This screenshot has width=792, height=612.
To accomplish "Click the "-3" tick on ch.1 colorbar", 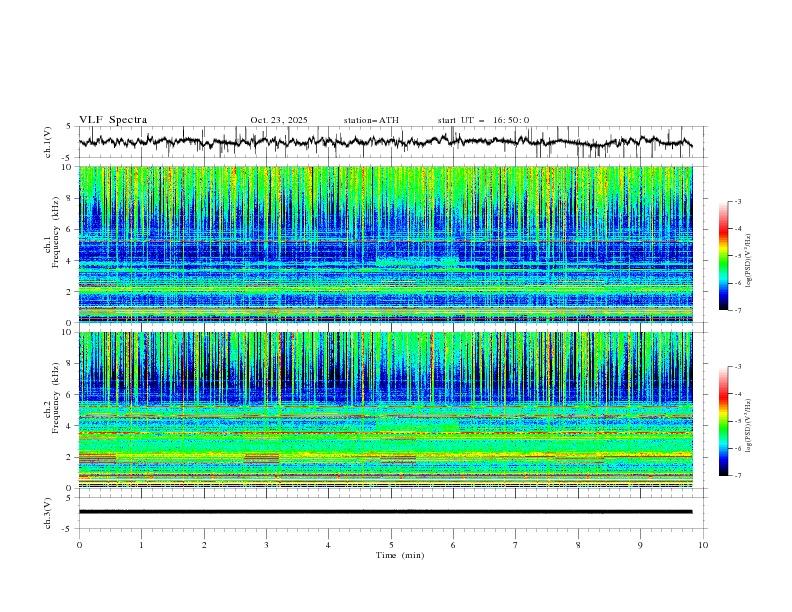I will (x=737, y=201).
